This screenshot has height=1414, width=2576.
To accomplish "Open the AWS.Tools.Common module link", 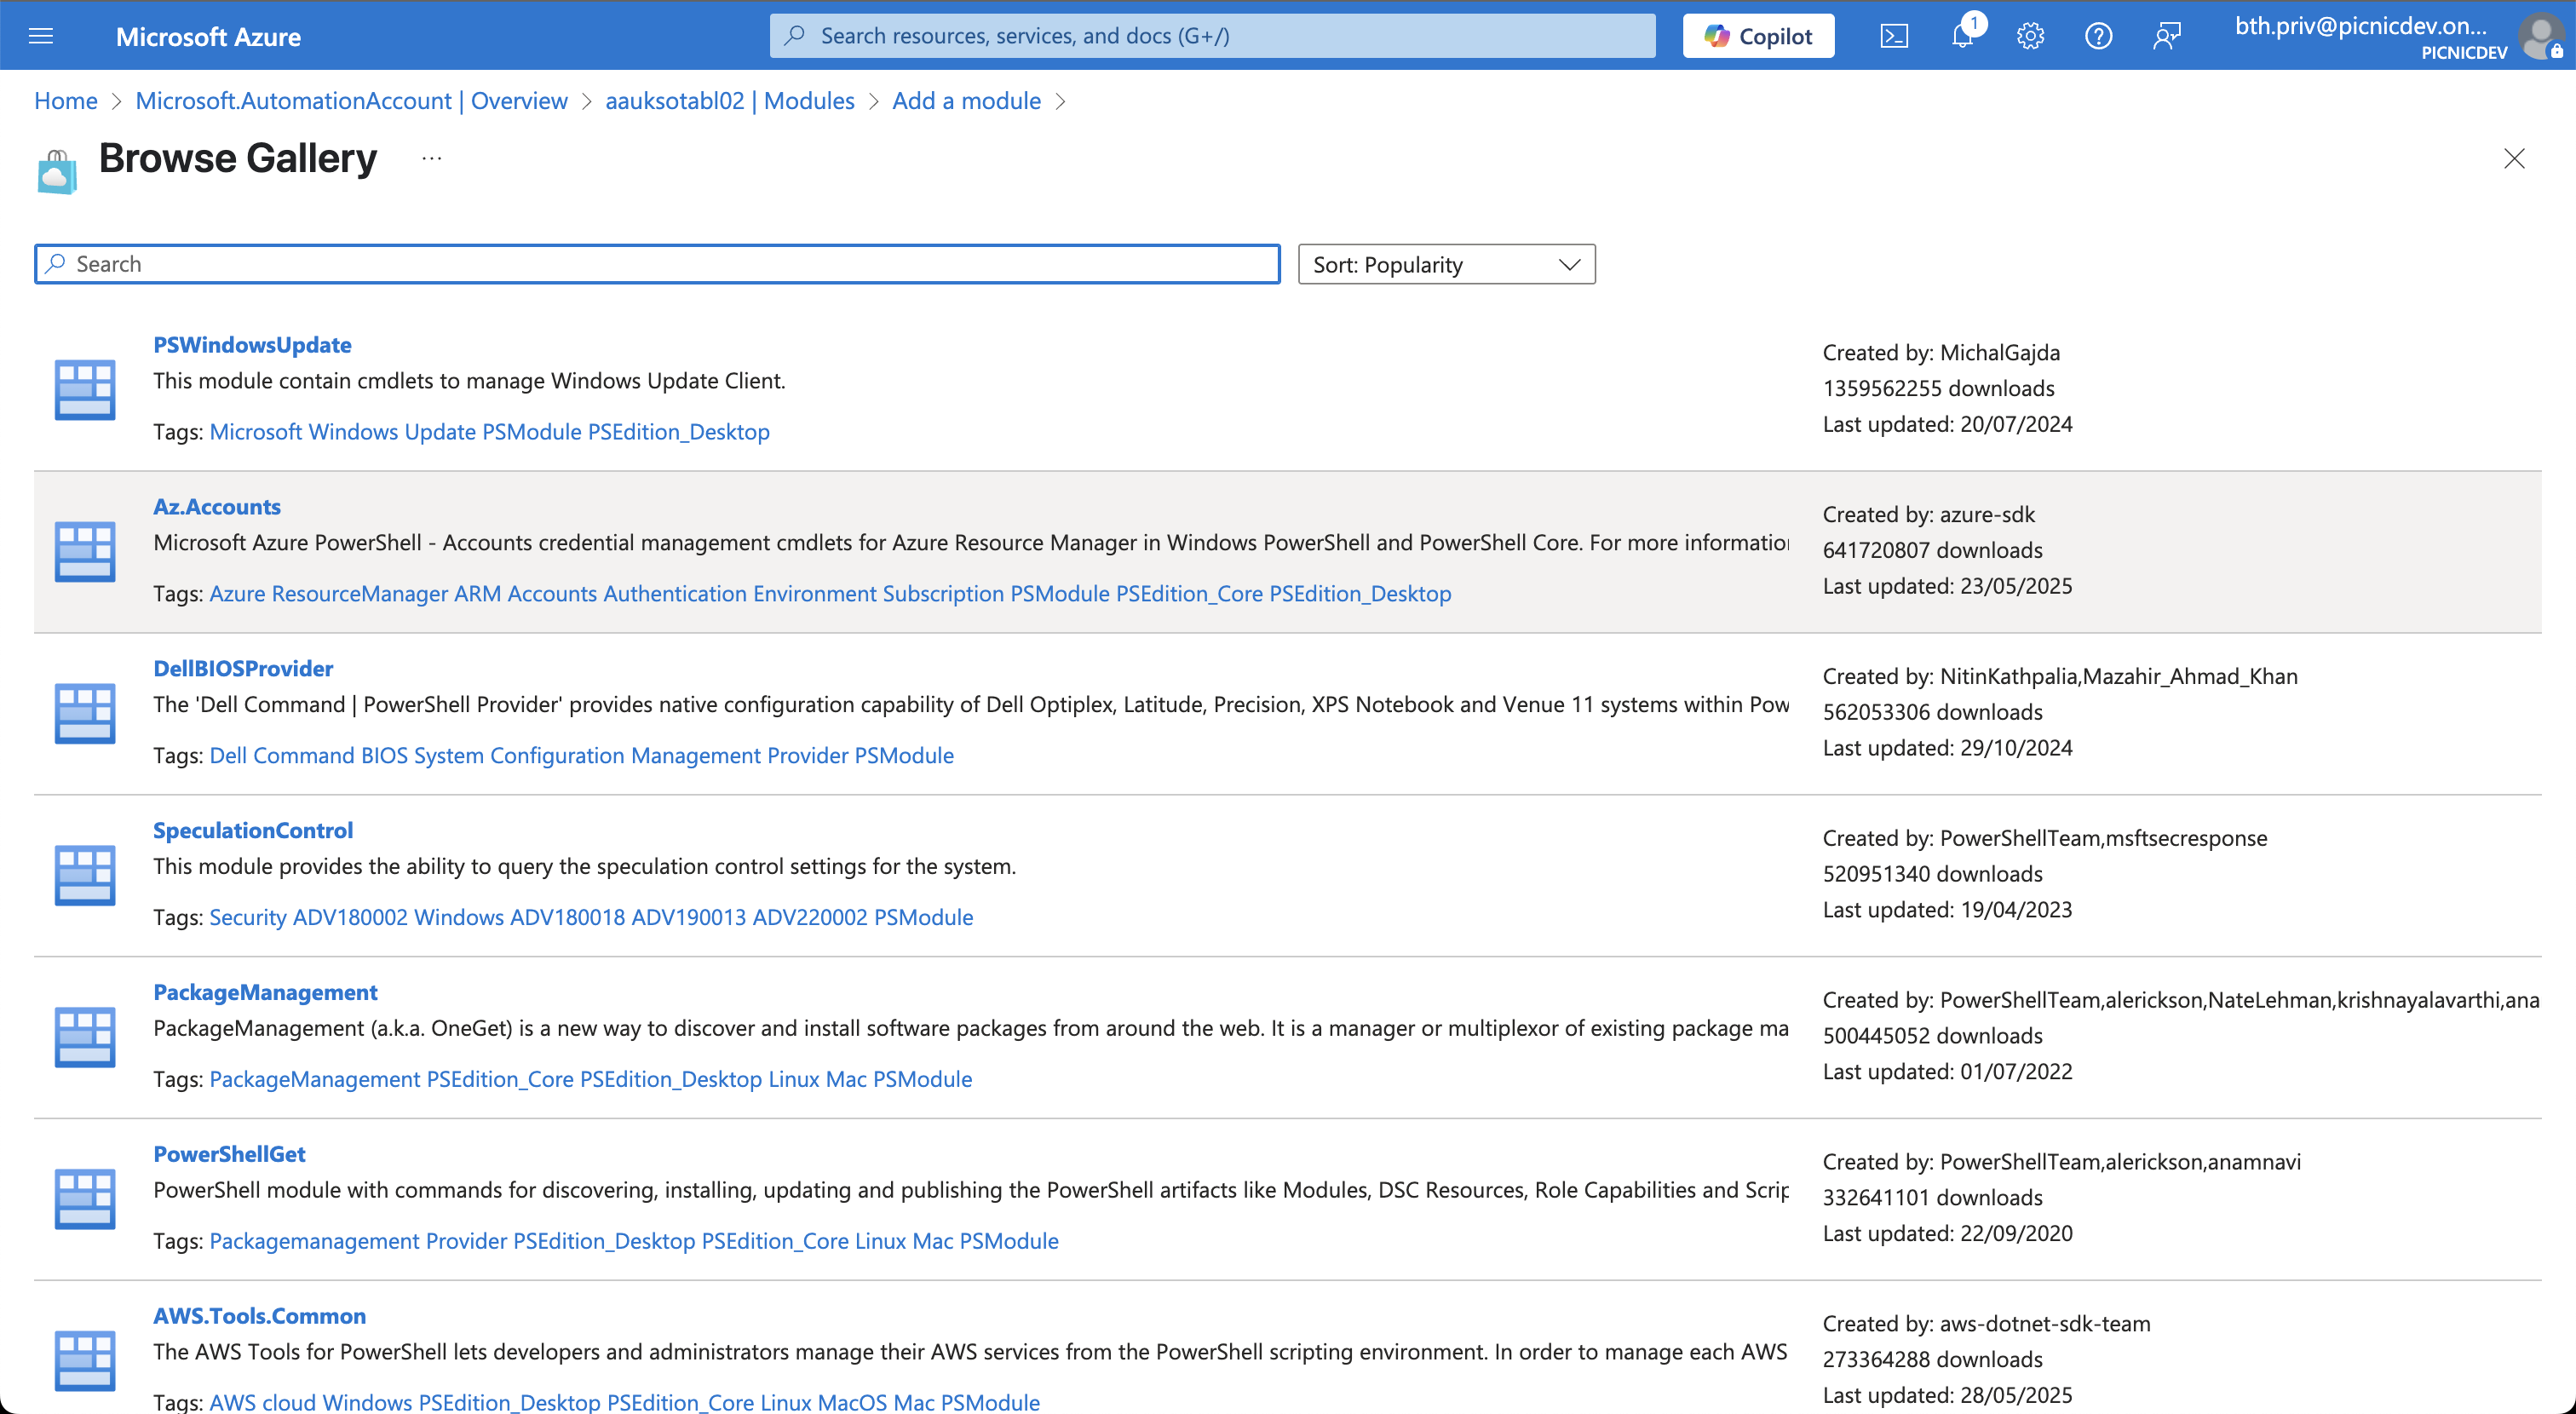I will (259, 1317).
